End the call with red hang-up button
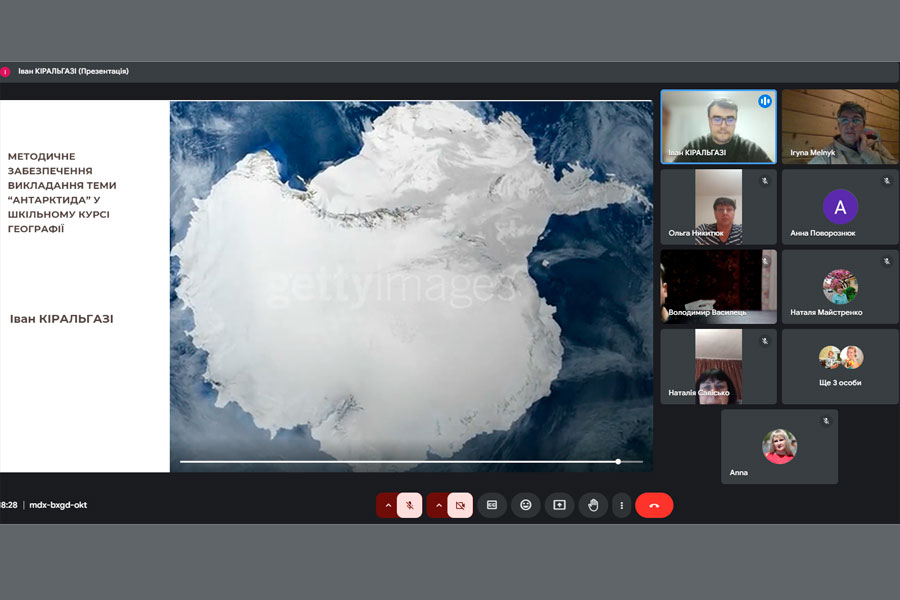Viewport: 900px width, 600px height. click(x=654, y=505)
